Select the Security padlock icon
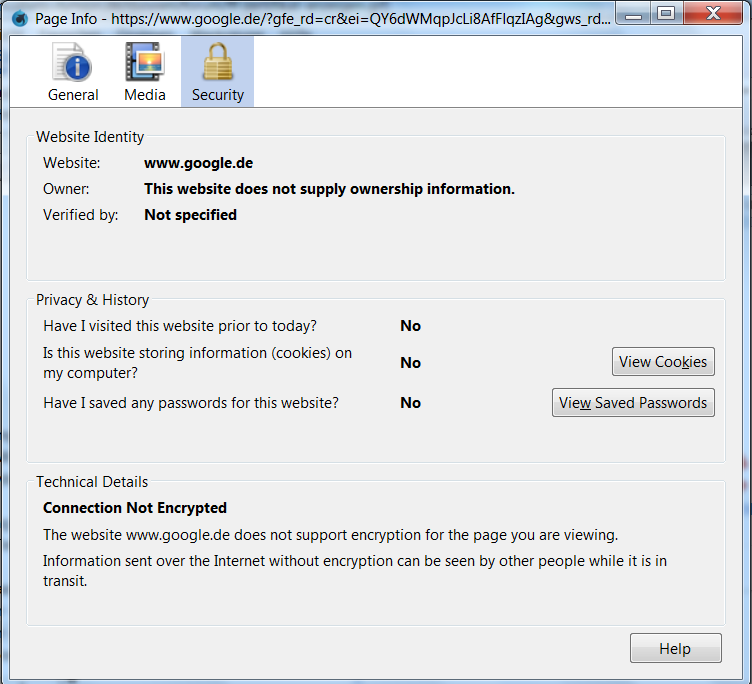The width and height of the screenshot is (752, 684). click(217, 63)
